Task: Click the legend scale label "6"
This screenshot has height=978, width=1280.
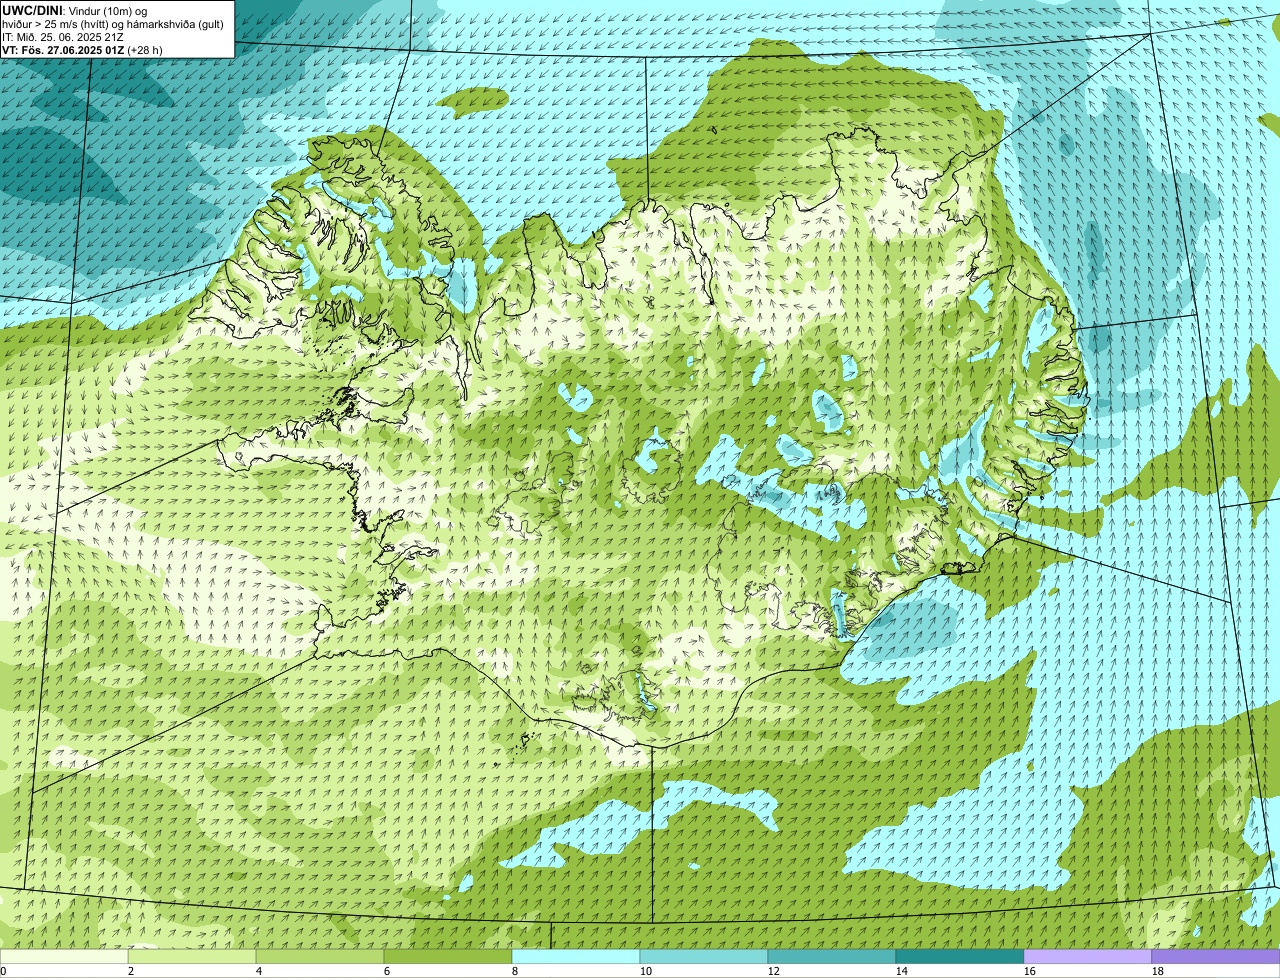Action: 387,971
